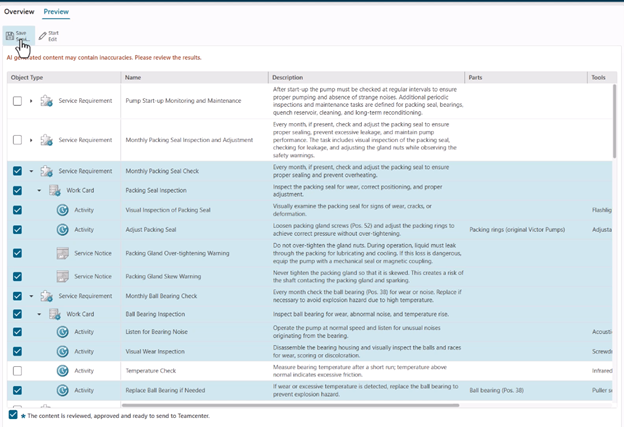Uncheck the Packing Gland Skew Warning row
624x427 pixels.
coord(17,276)
